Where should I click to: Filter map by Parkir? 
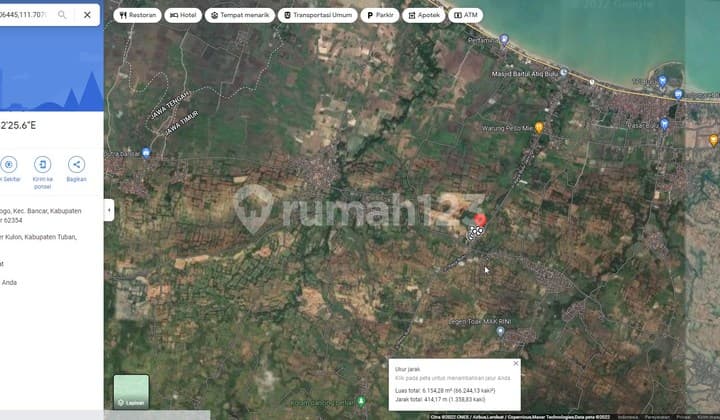(380, 15)
